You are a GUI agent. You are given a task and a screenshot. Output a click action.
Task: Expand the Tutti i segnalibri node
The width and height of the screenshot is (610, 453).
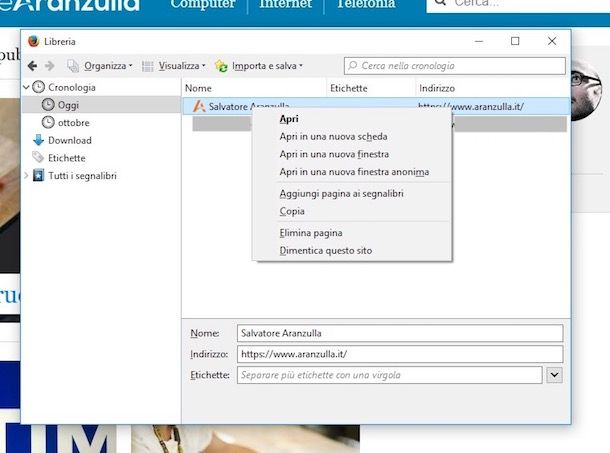pos(26,176)
